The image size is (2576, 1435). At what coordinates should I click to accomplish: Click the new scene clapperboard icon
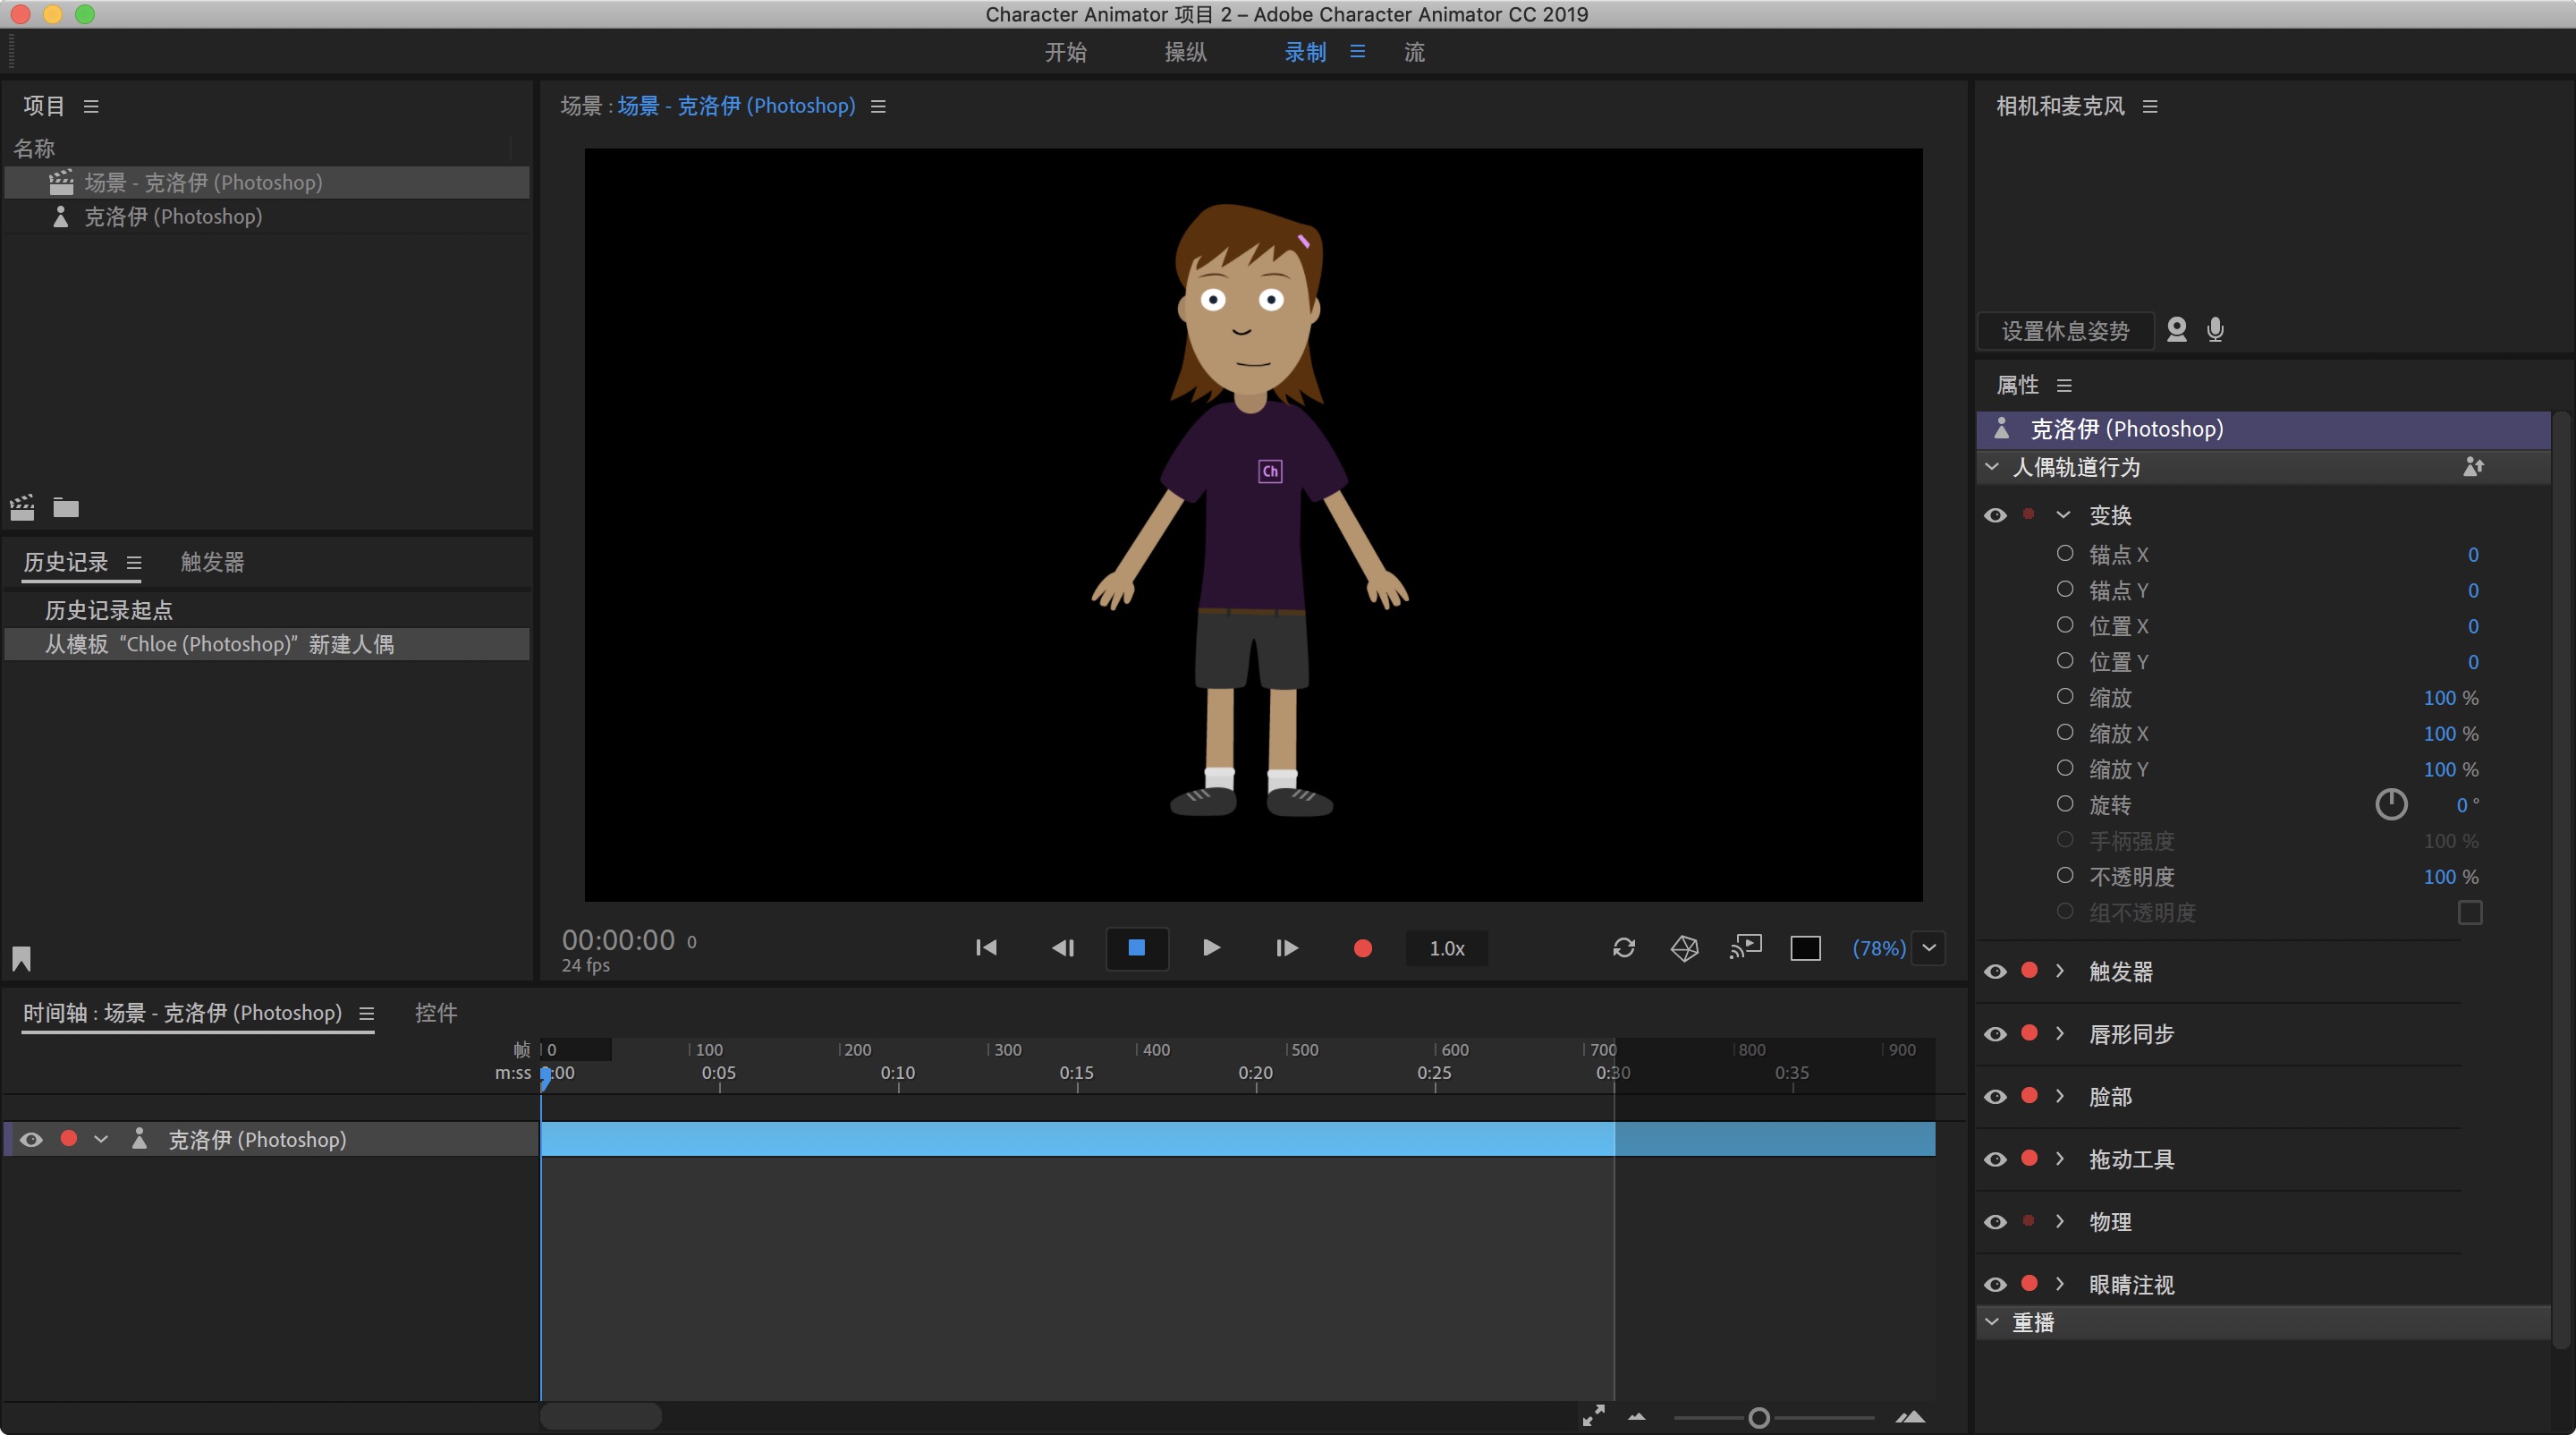[22, 508]
